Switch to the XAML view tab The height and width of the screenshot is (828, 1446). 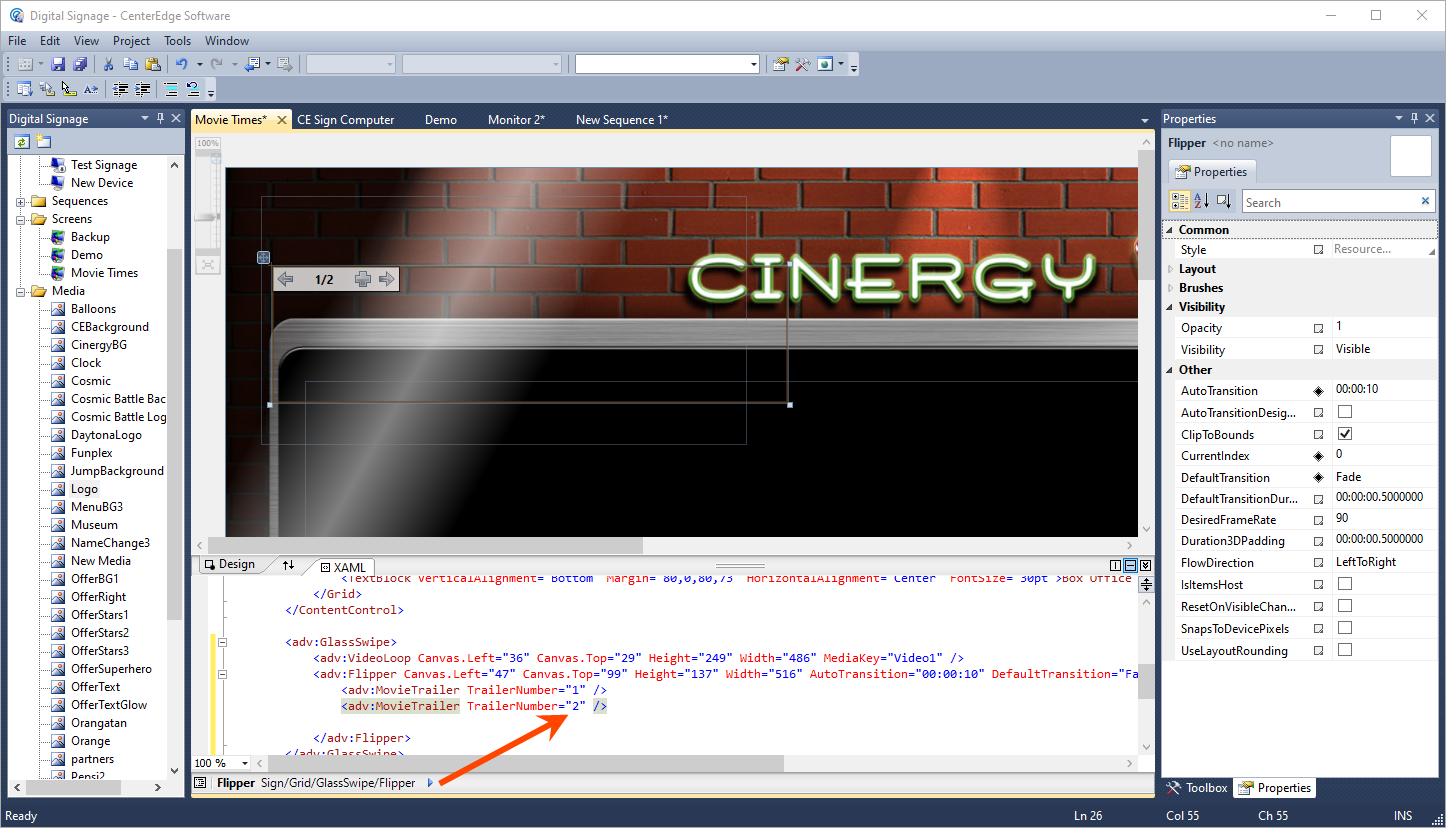[343, 567]
